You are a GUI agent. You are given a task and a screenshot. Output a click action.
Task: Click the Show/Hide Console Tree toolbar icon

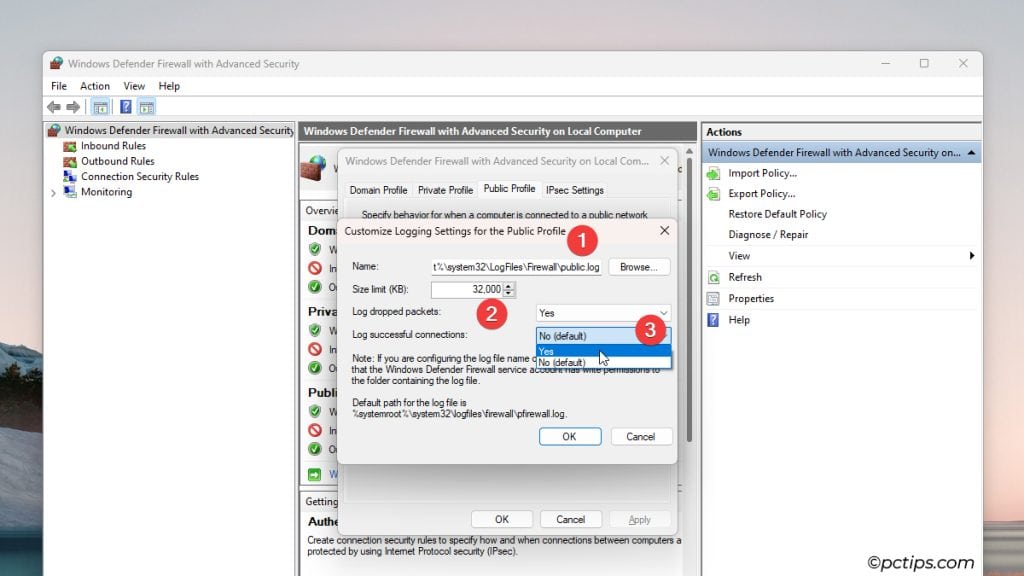click(100, 107)
